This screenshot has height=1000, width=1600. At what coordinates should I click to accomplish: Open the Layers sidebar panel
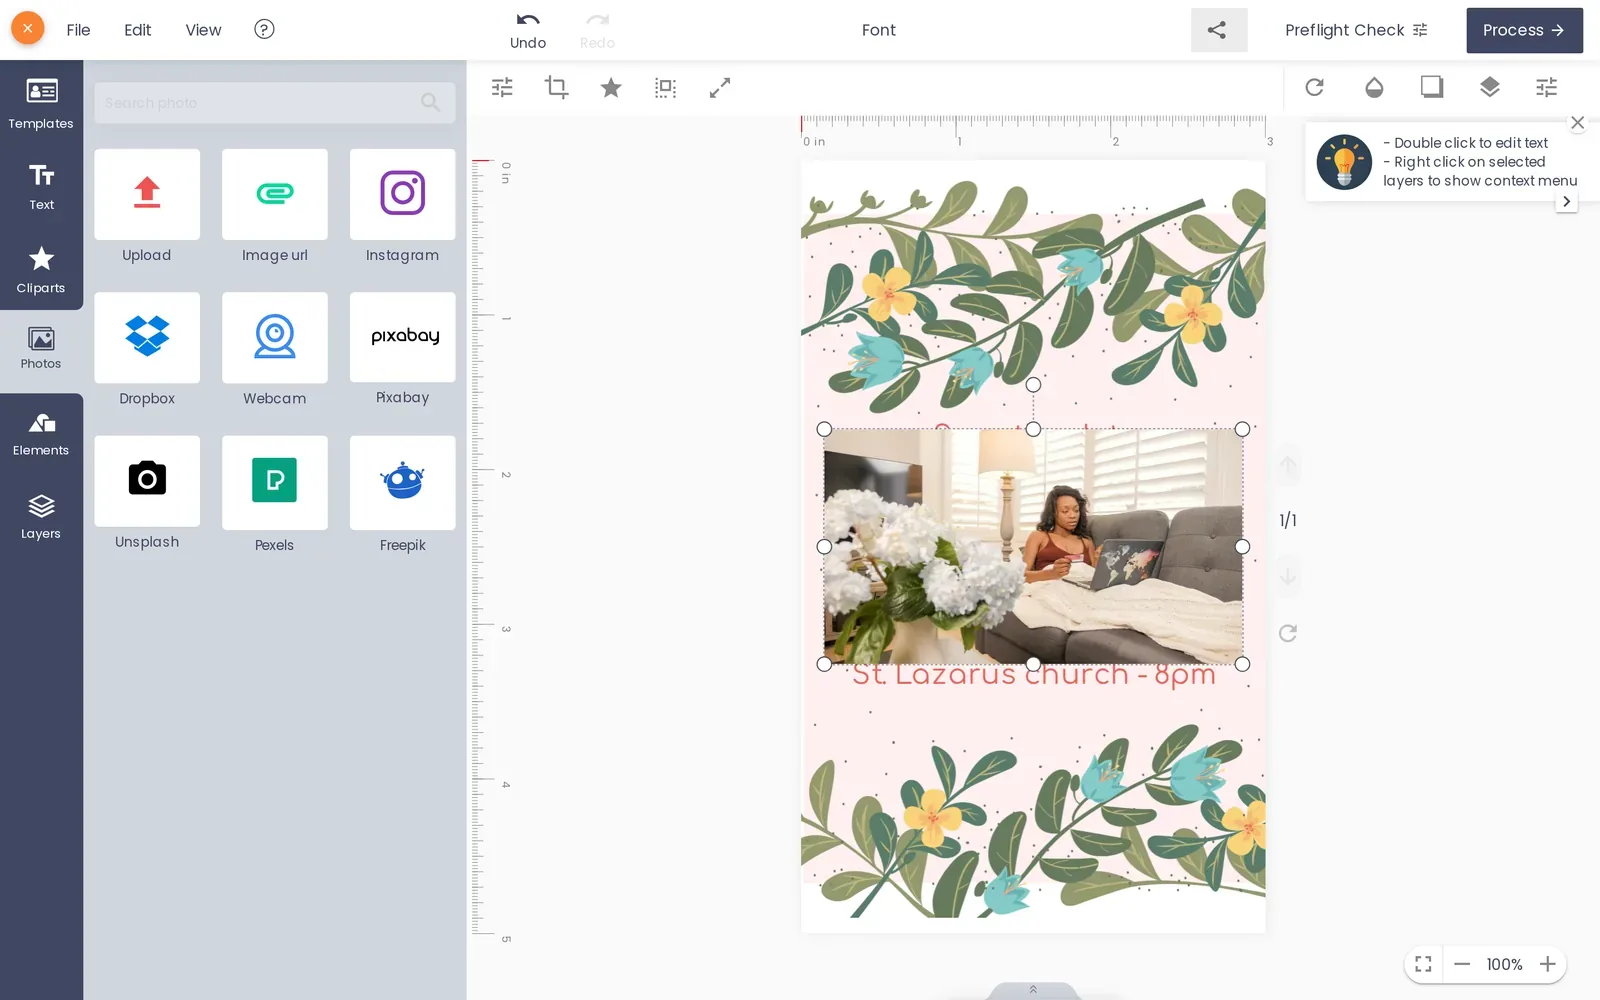click(41, 516)
